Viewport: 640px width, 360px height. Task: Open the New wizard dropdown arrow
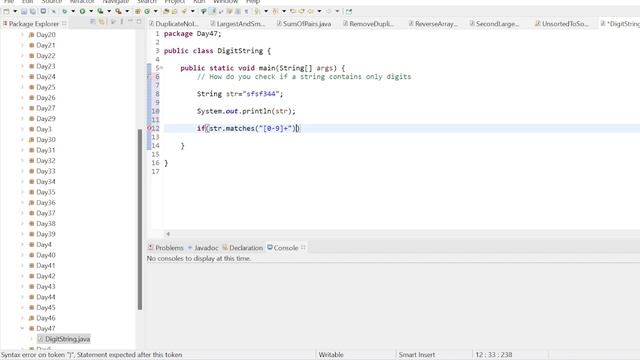click(x=15, y=11)
